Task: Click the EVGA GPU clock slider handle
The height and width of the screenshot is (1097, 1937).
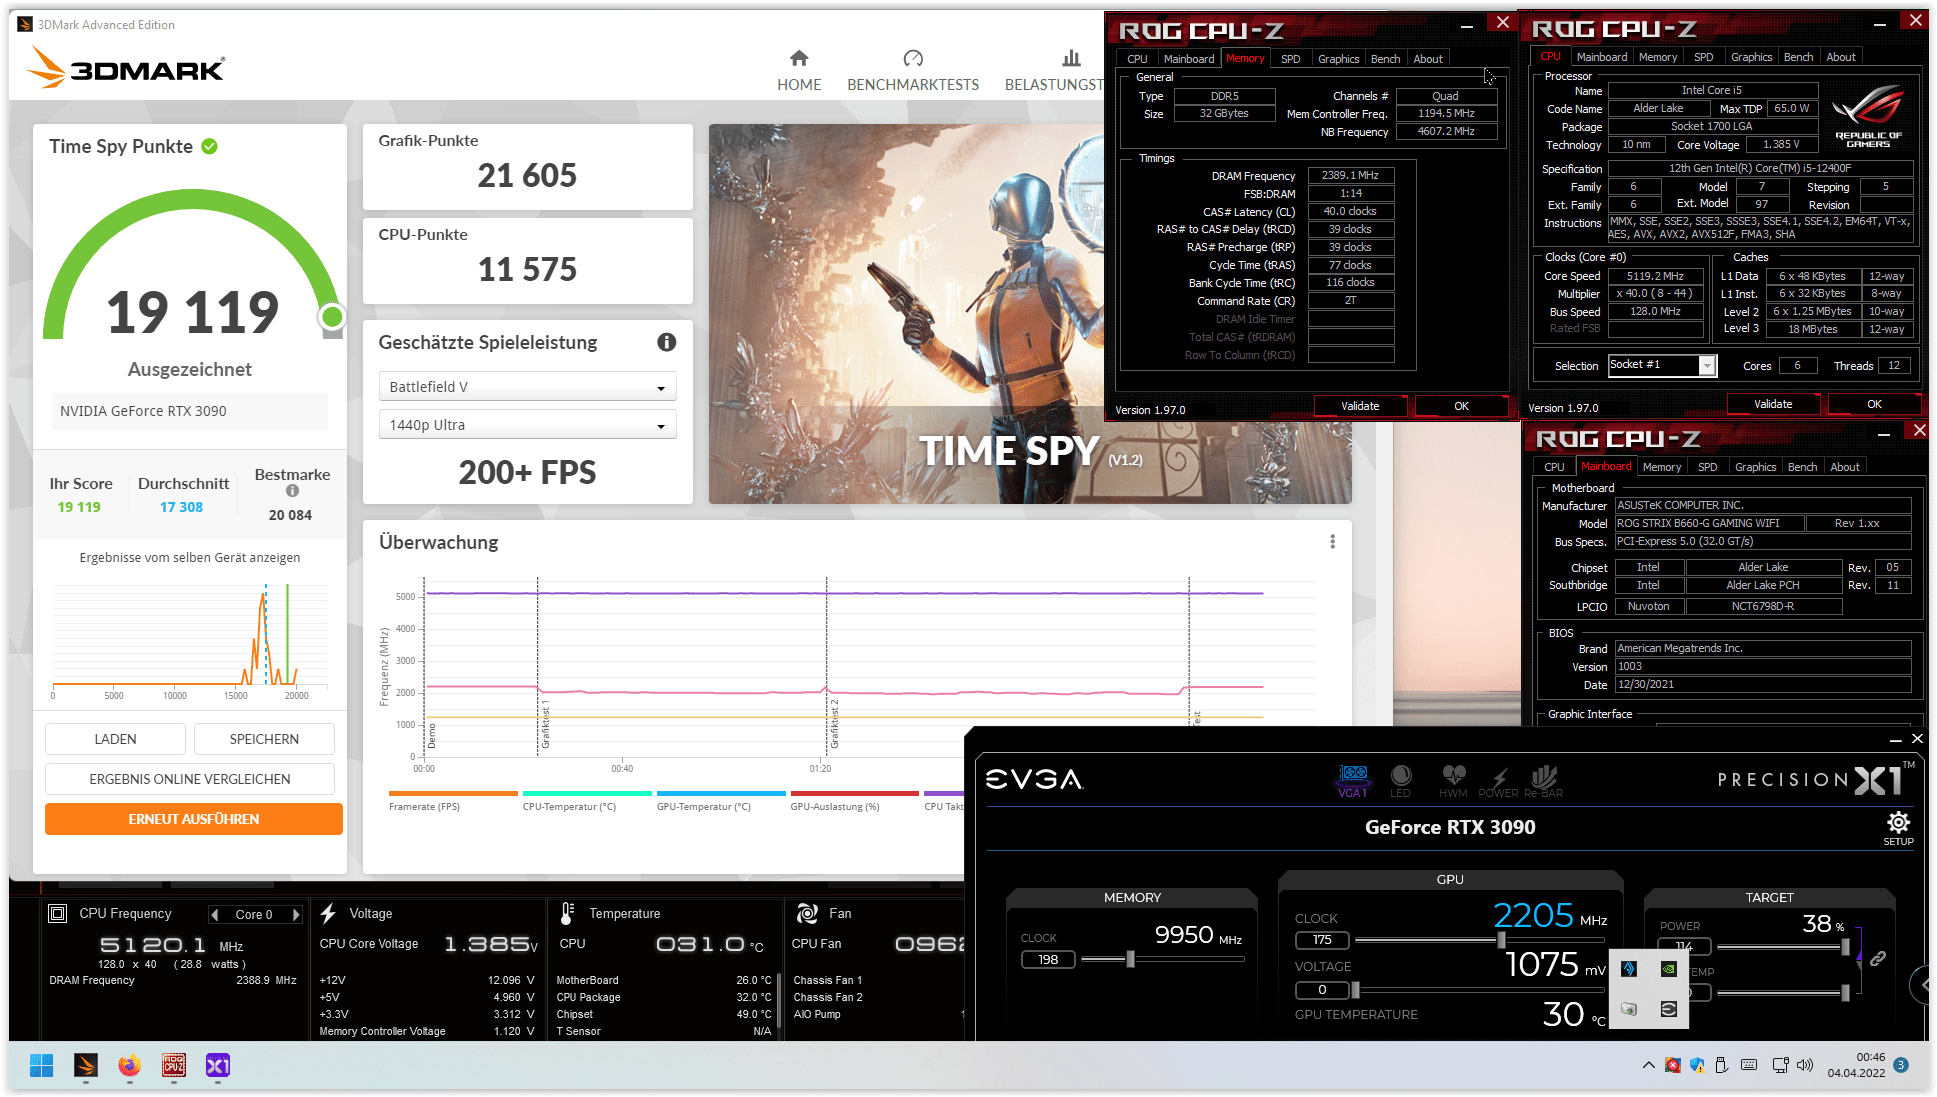Action: tap(1501, 940)
